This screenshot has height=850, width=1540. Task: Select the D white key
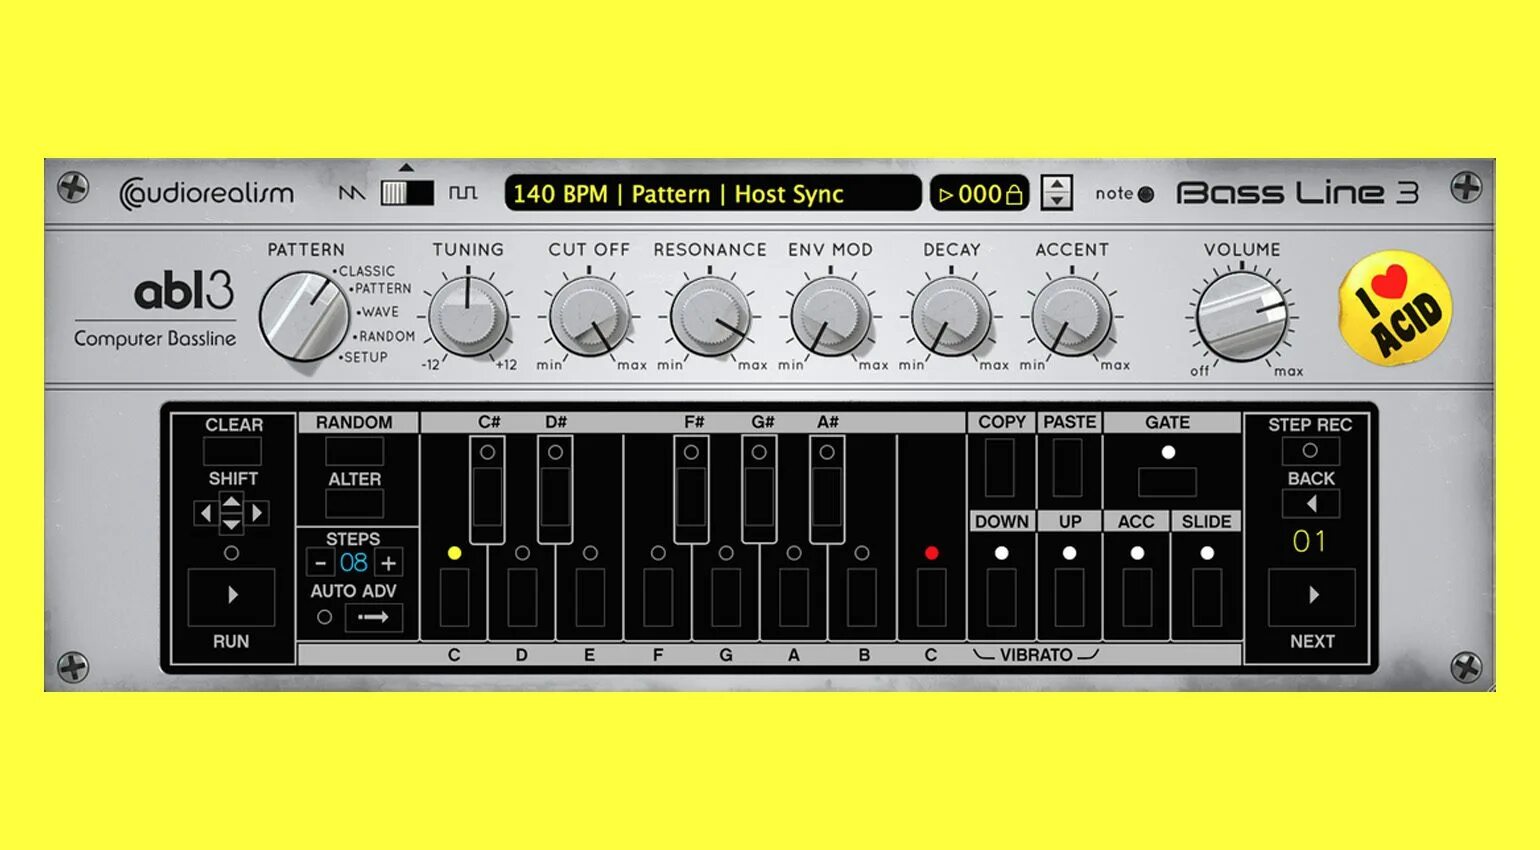coord(522,597)
